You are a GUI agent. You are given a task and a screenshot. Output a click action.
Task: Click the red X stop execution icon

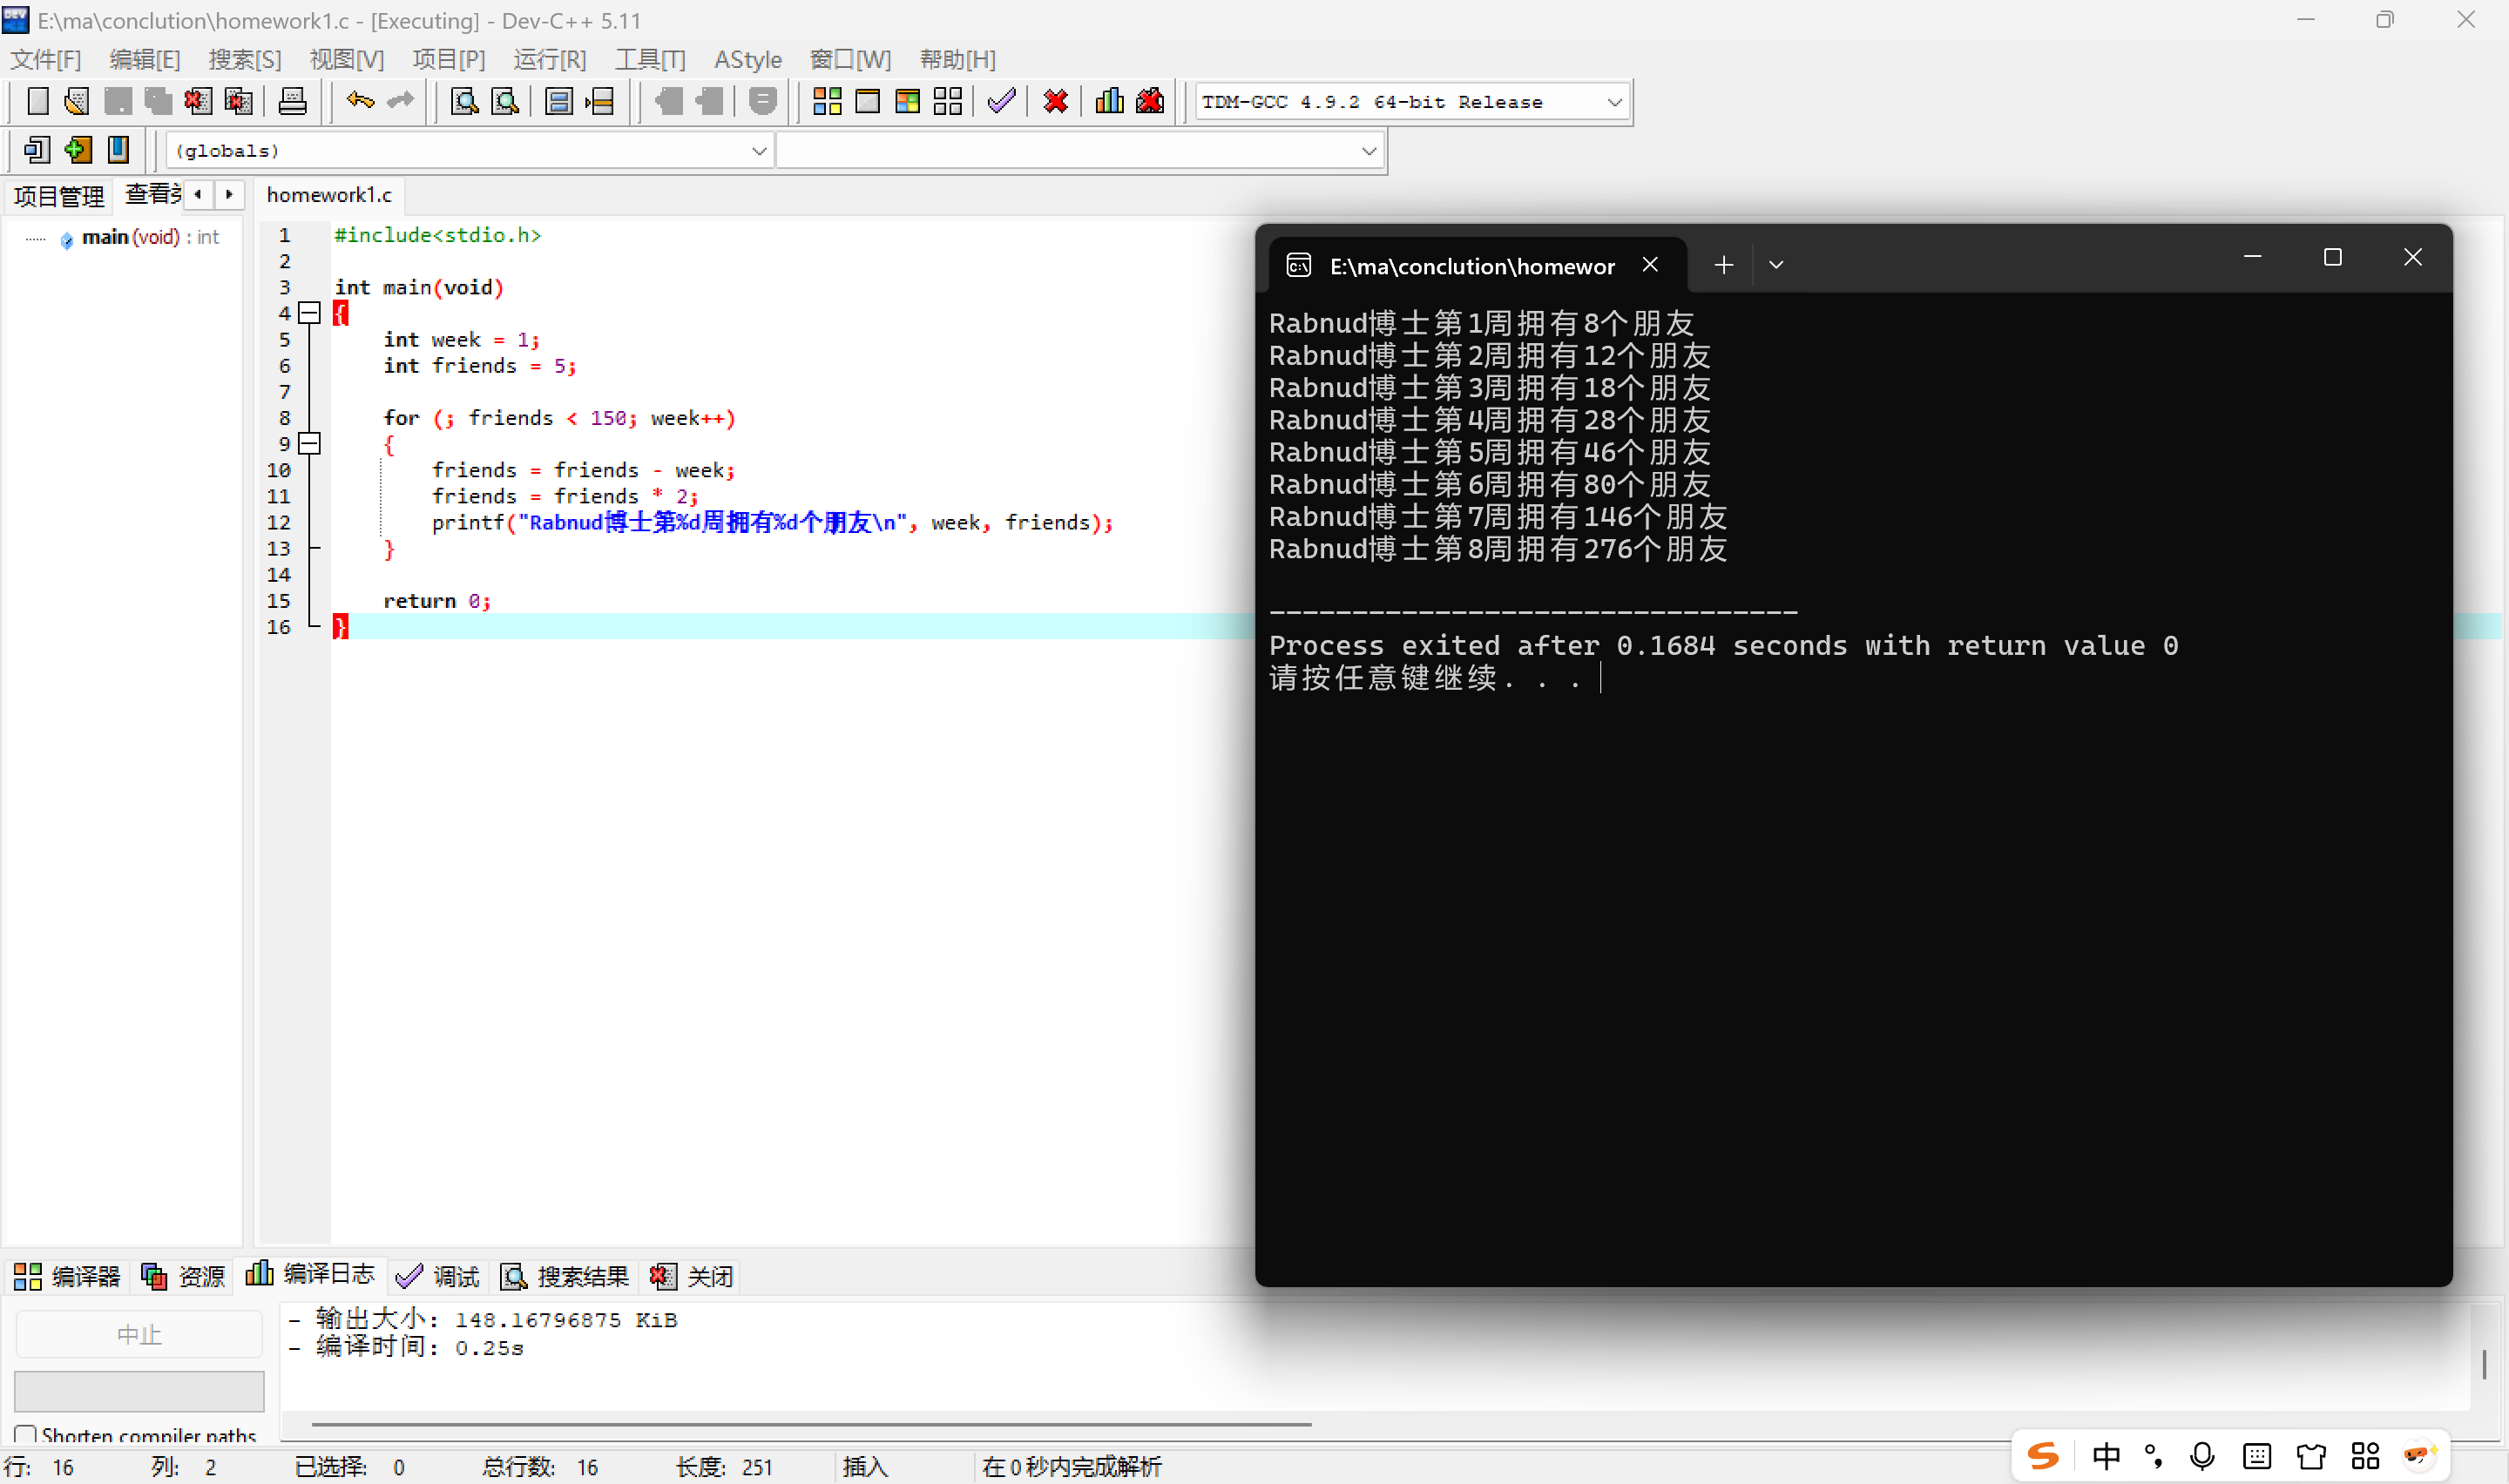1055,101
